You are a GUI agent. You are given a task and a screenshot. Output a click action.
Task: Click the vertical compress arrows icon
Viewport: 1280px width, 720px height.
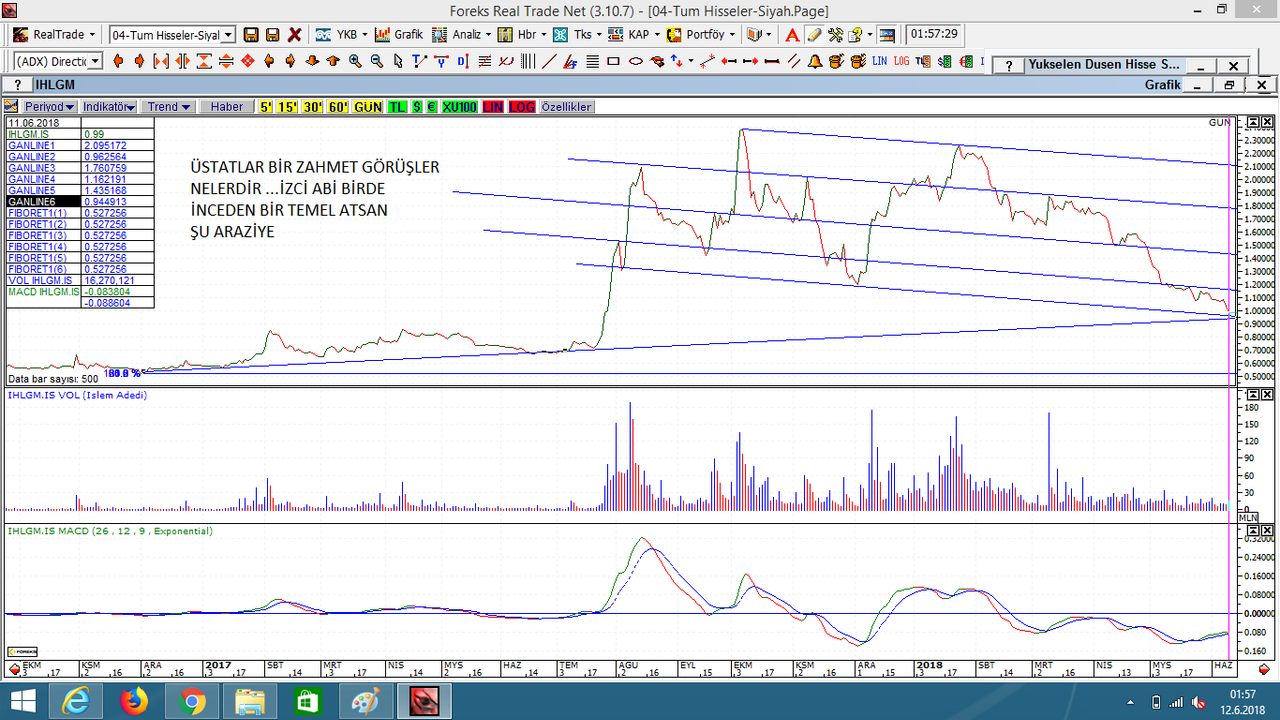[204, 61]
